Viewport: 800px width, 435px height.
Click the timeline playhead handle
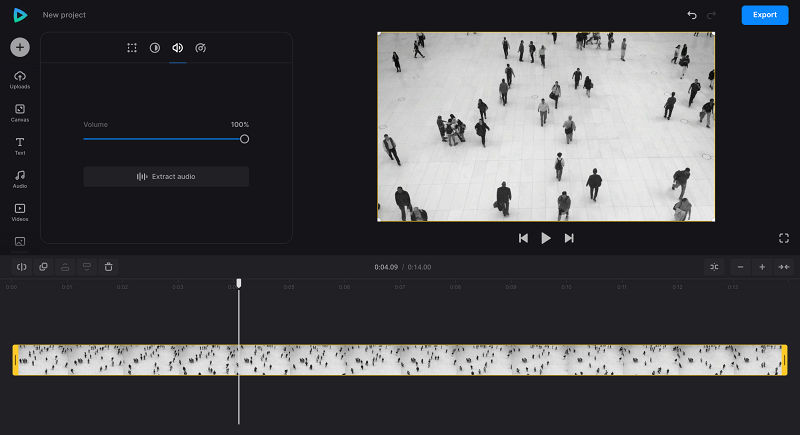point(239,283)
